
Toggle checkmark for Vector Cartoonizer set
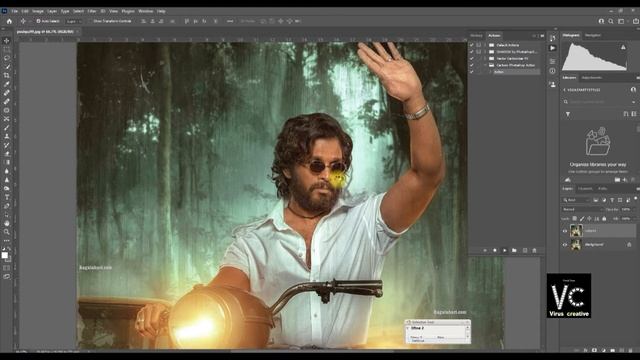tap(472, 58)
